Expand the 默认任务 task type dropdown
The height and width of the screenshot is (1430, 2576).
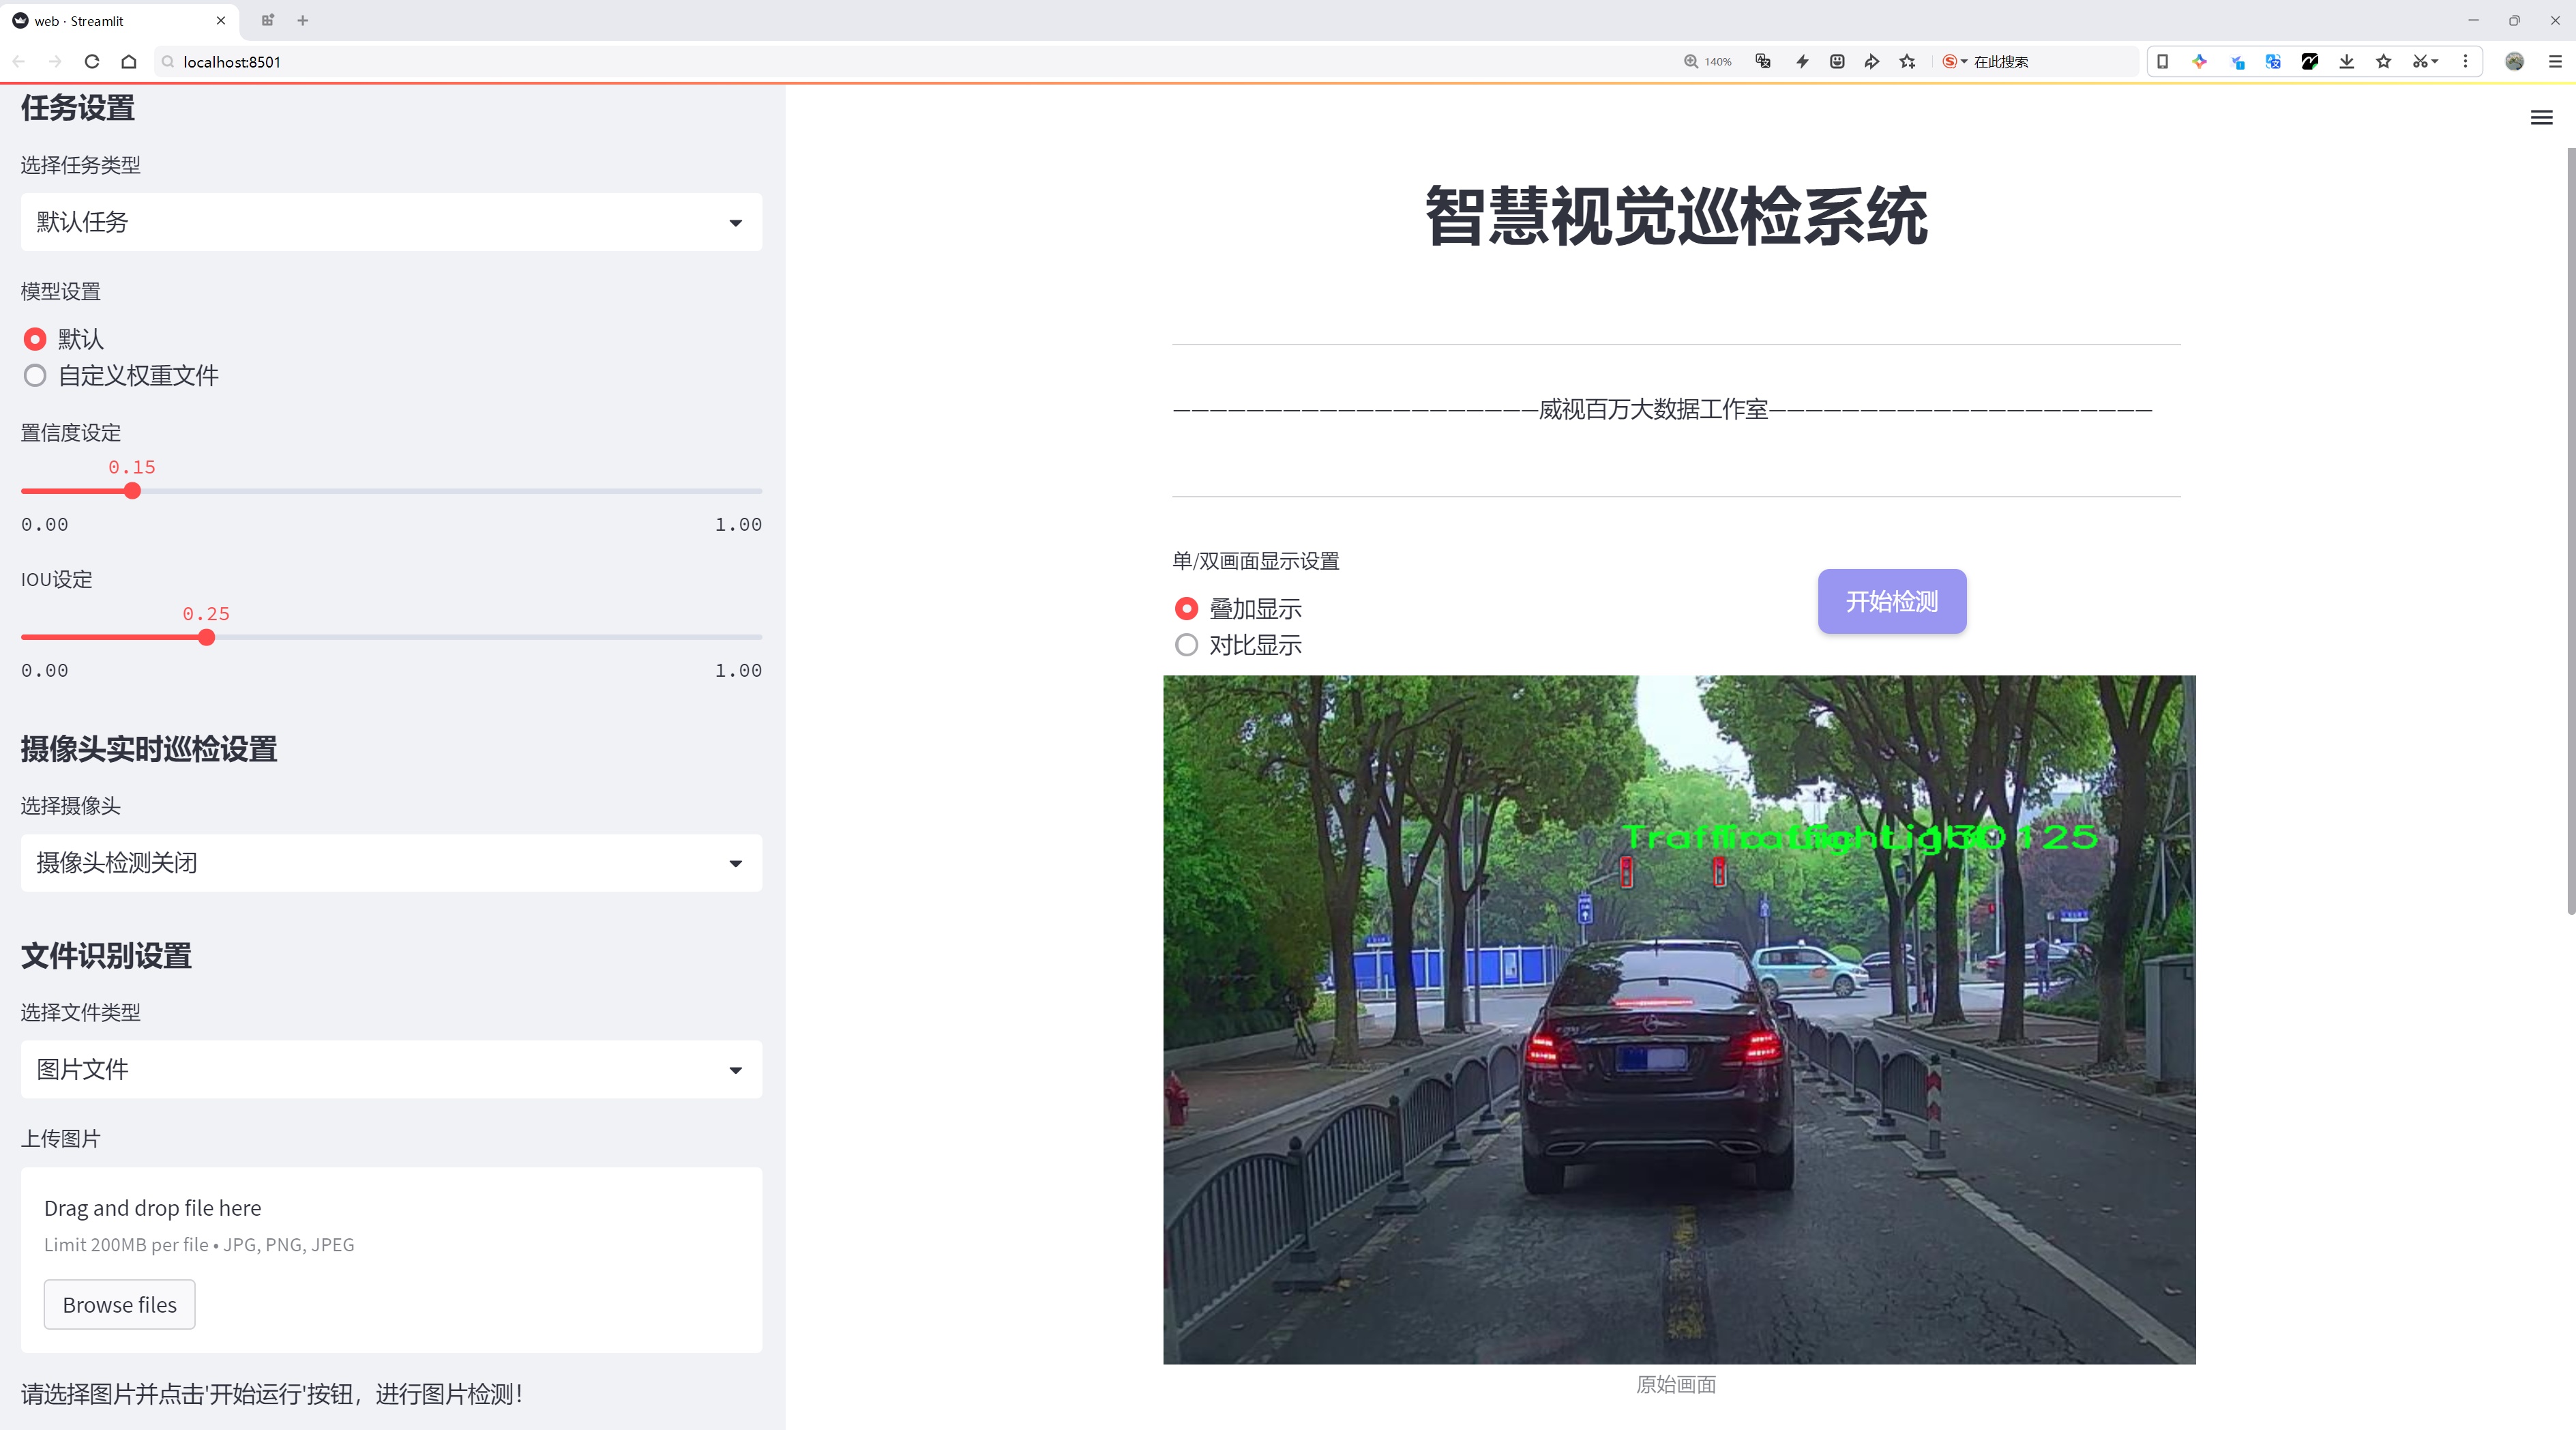click(391, 222)
